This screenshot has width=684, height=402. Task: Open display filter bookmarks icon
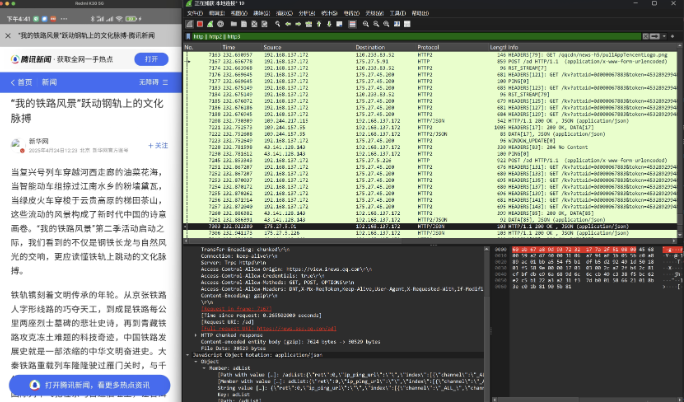tap(188, 37)
